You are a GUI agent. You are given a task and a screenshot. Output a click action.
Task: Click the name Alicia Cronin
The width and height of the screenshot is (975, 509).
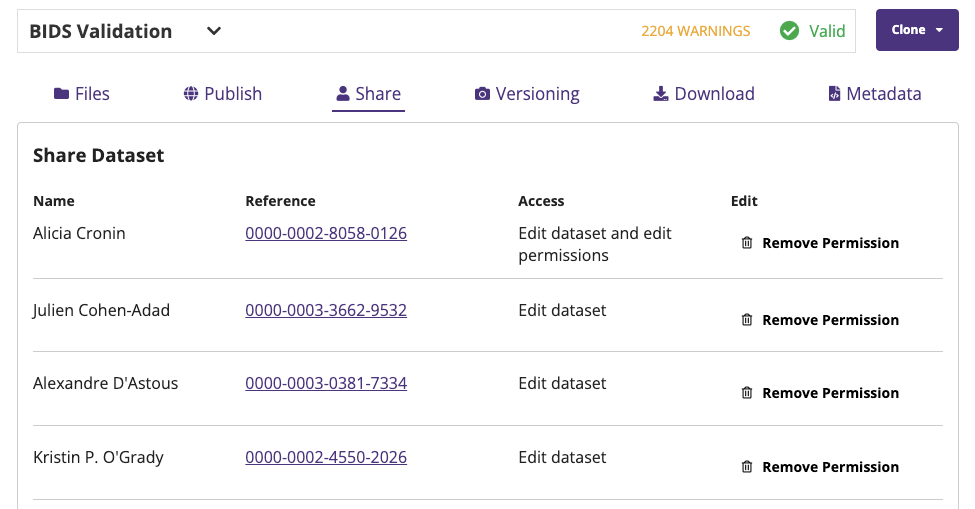tap(79, 234)
